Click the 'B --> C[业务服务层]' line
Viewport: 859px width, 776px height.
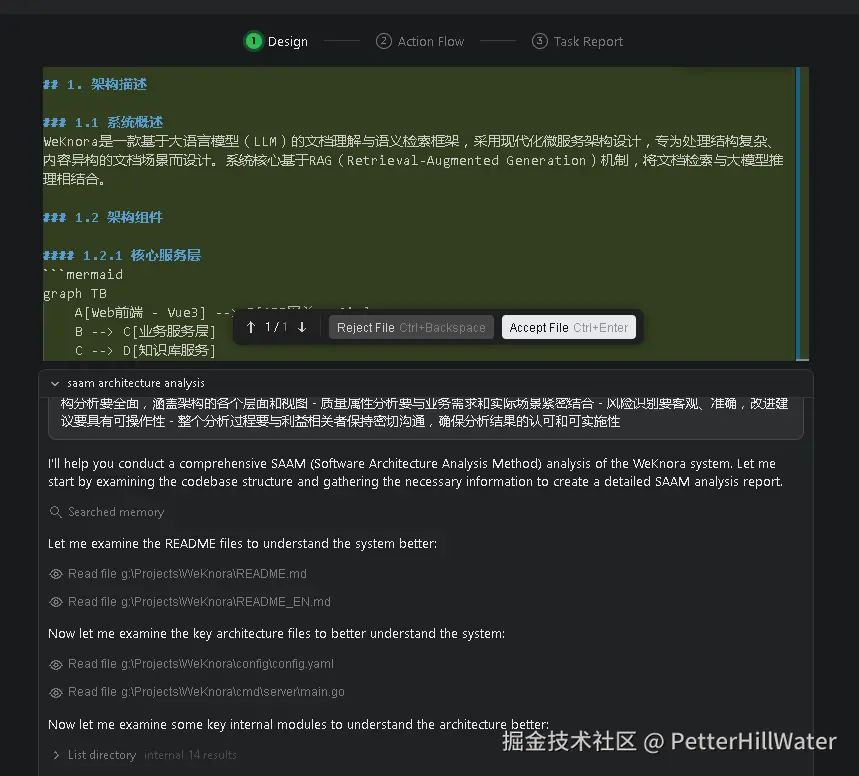pos(145,331)
